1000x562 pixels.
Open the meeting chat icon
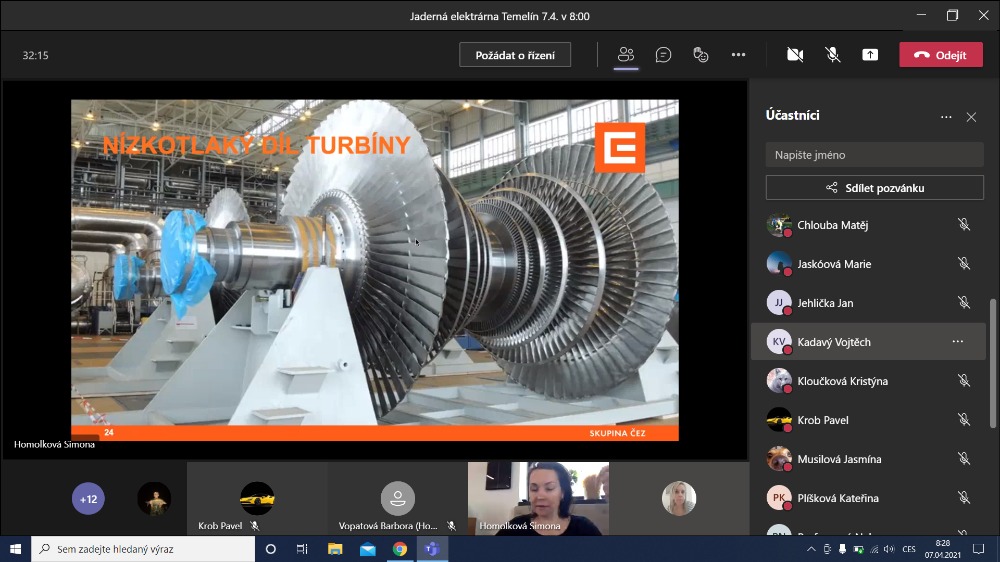click(x=663, y=55)
